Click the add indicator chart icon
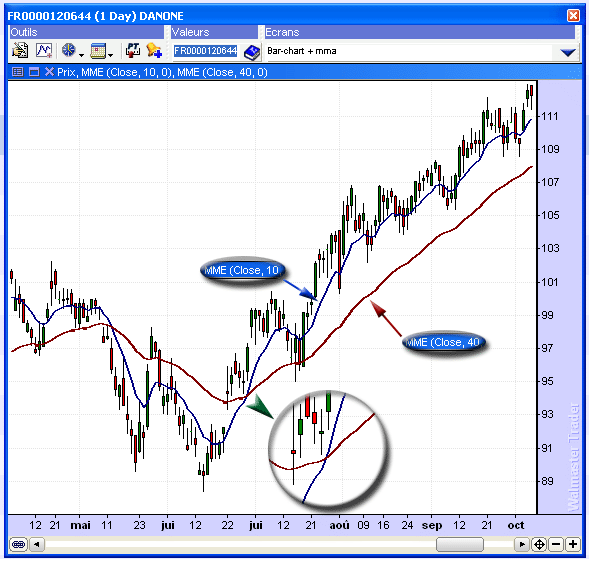 coord(44,50)
